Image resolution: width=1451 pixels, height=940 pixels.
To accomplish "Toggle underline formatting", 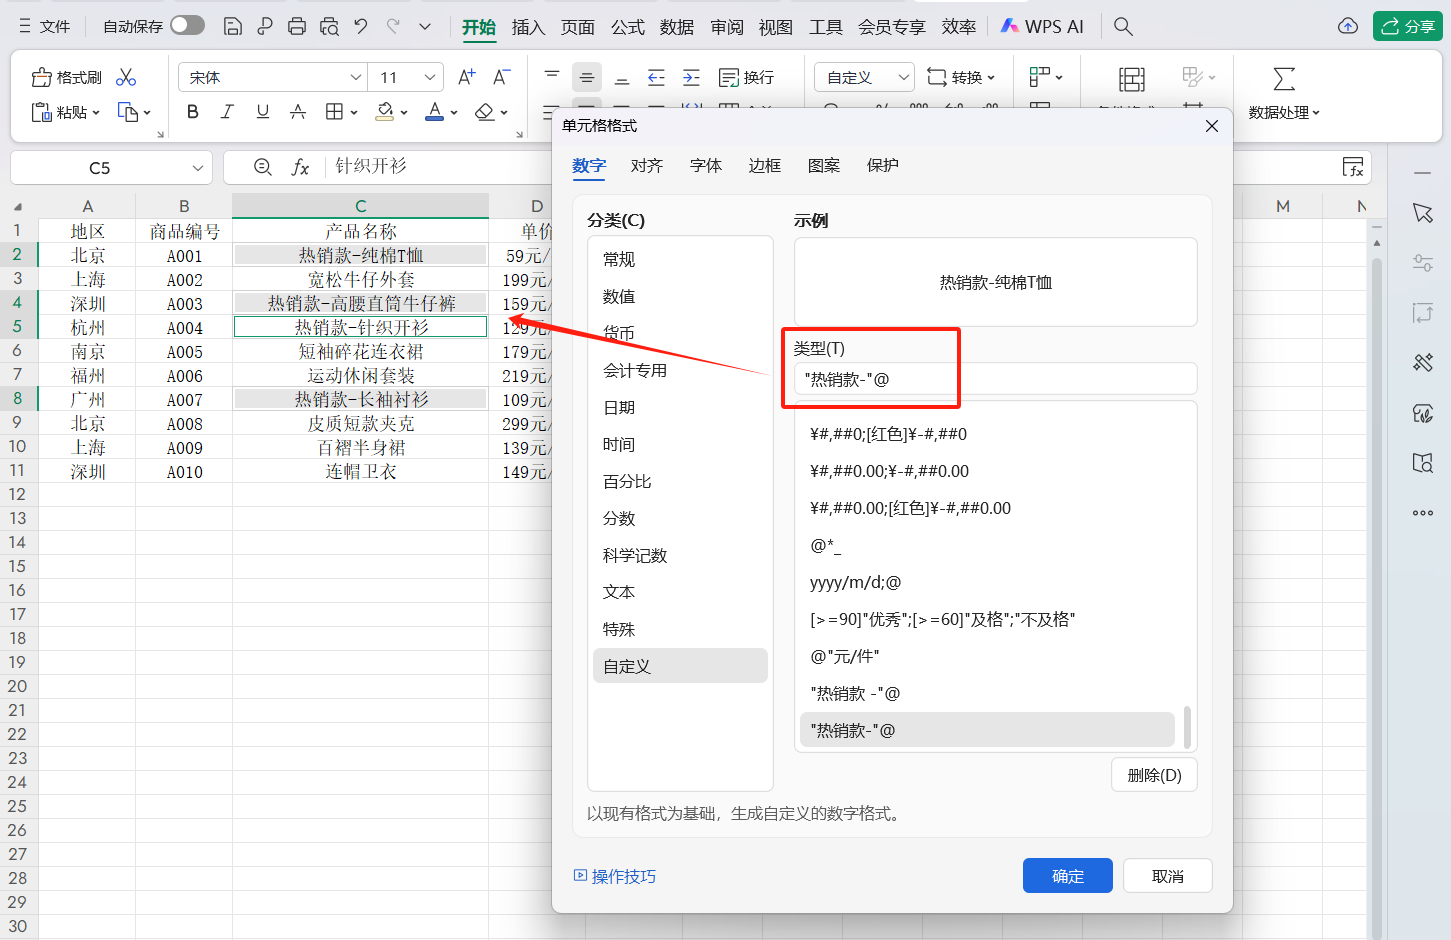I will pos(262,112).
